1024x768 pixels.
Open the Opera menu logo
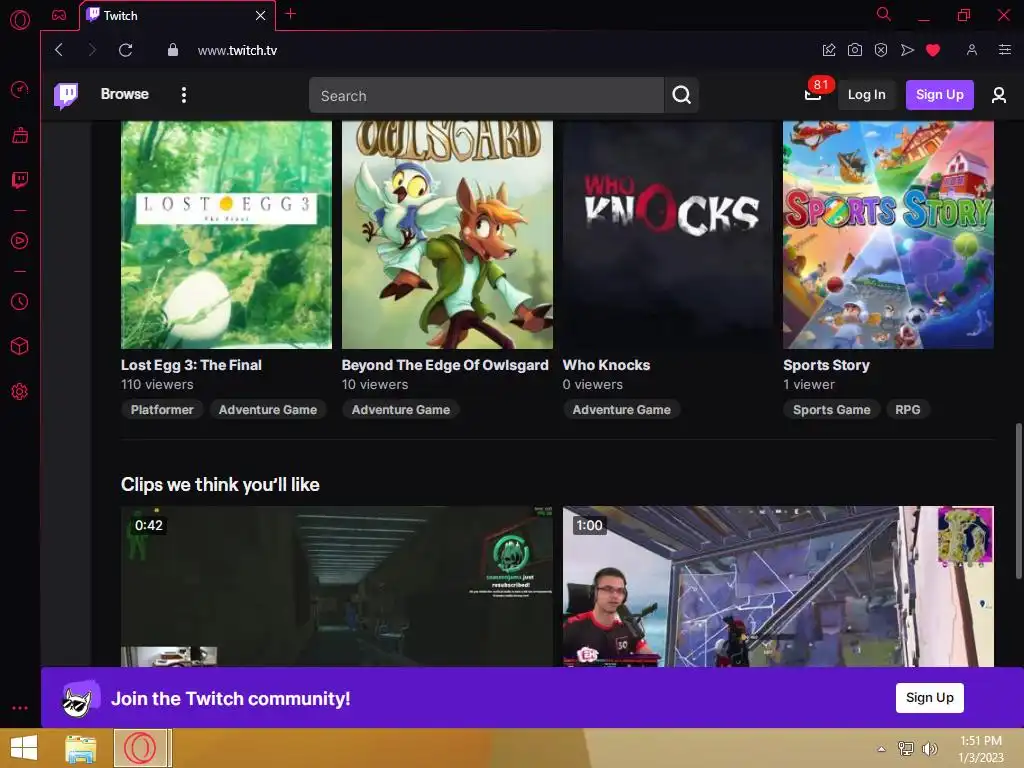[x=20, y=20]
